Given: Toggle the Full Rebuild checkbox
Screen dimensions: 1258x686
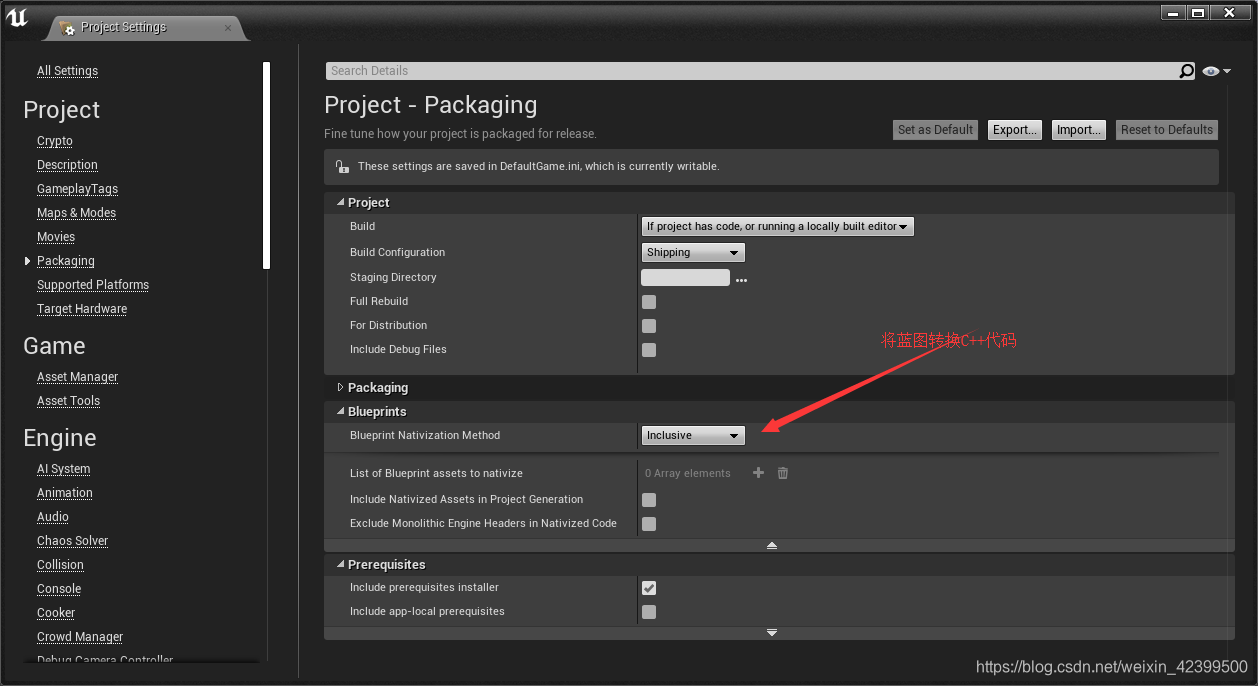Looking at the screenshot, I should click(649, 302).
